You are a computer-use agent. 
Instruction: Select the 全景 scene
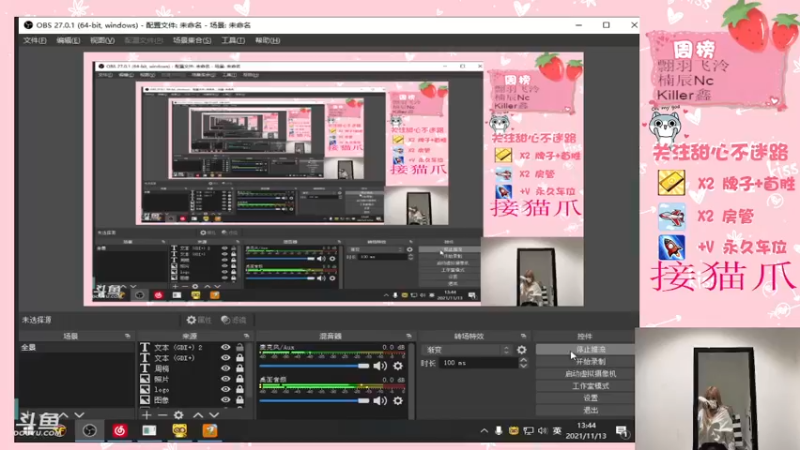tap(77, 347)
